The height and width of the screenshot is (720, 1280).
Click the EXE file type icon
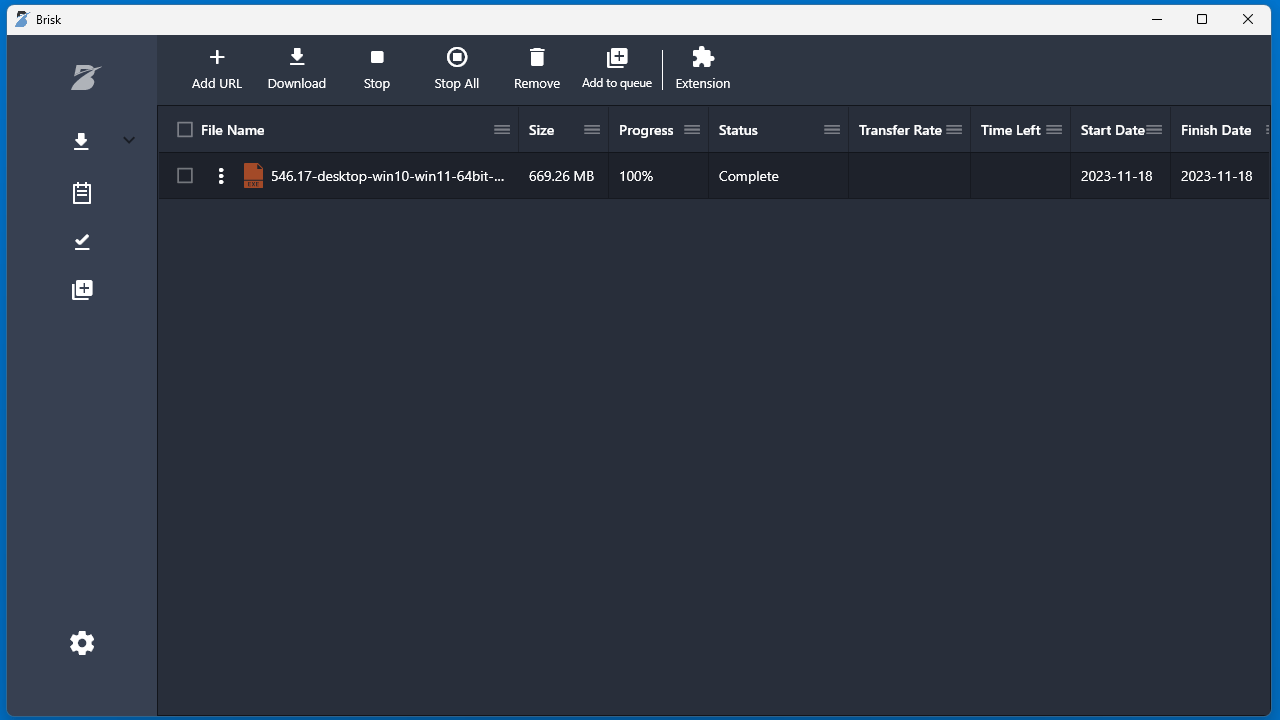253,176
